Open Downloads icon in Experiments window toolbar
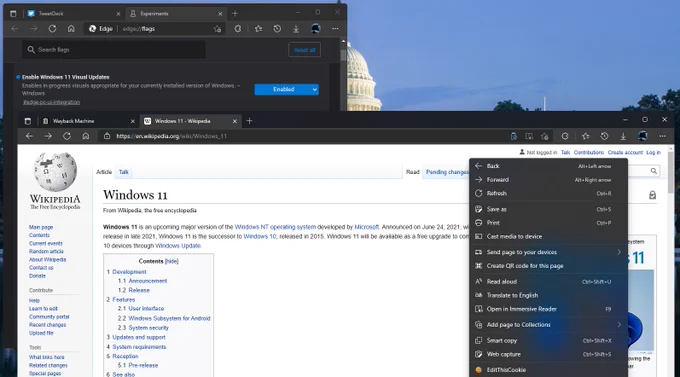Viewport: 680px width, 377px height. pos(296,29)
